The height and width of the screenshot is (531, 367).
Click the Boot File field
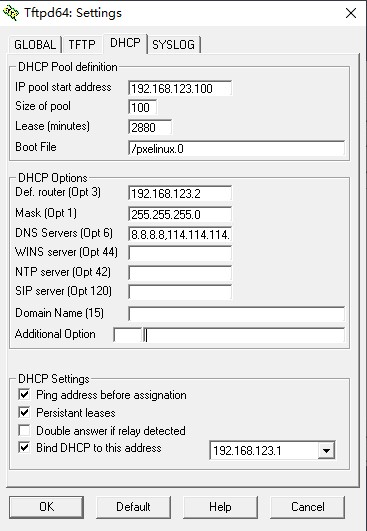(237, 148)
